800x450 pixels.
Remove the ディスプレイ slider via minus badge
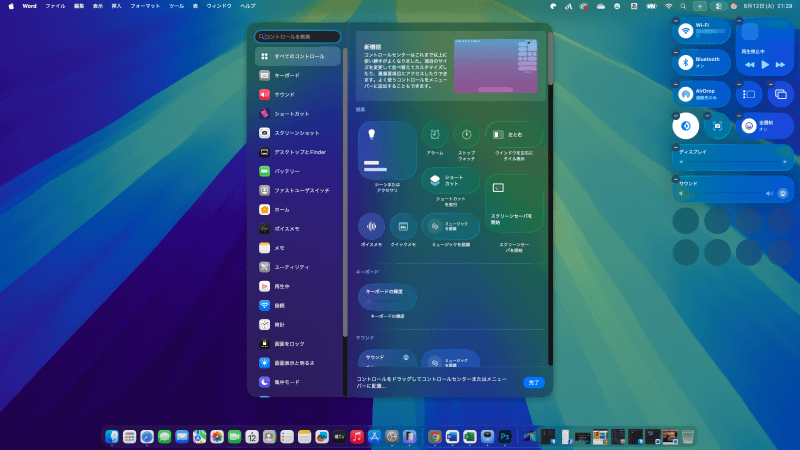[676, 147]
